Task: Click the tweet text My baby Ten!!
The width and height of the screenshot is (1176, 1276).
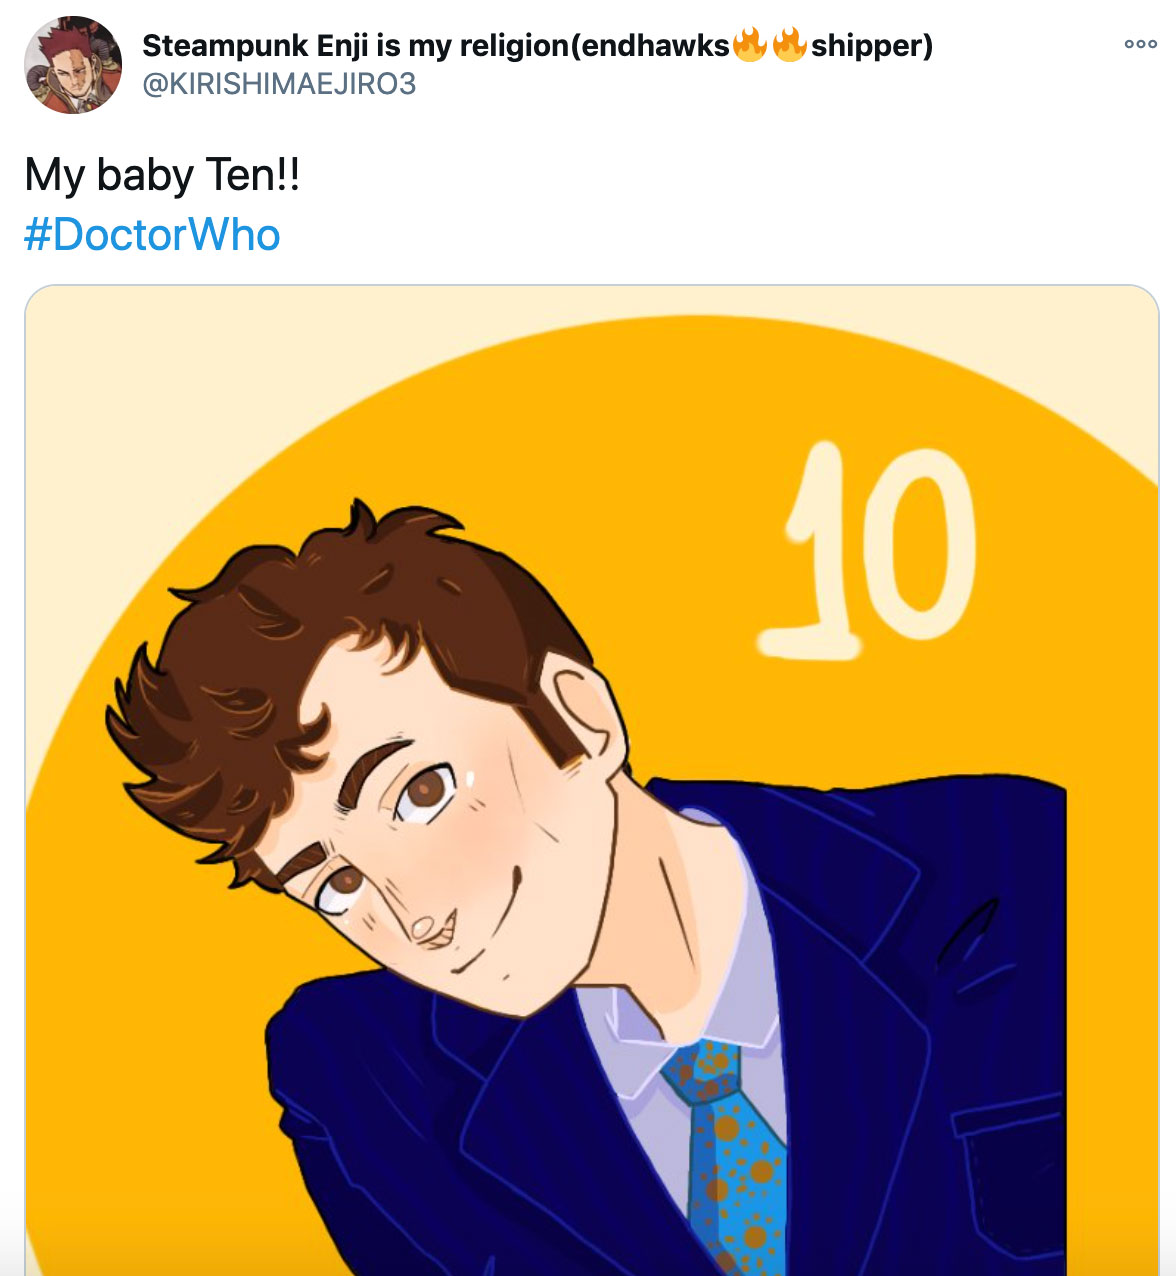Action: [162, 175]
